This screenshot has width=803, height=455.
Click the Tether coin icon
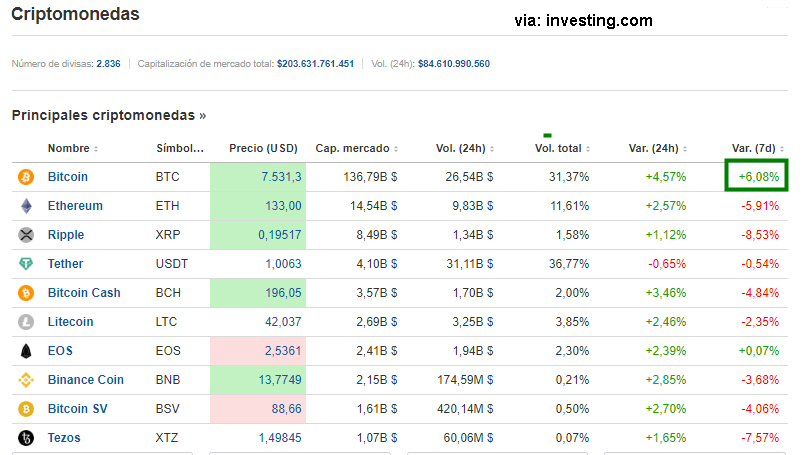point(26,264)
